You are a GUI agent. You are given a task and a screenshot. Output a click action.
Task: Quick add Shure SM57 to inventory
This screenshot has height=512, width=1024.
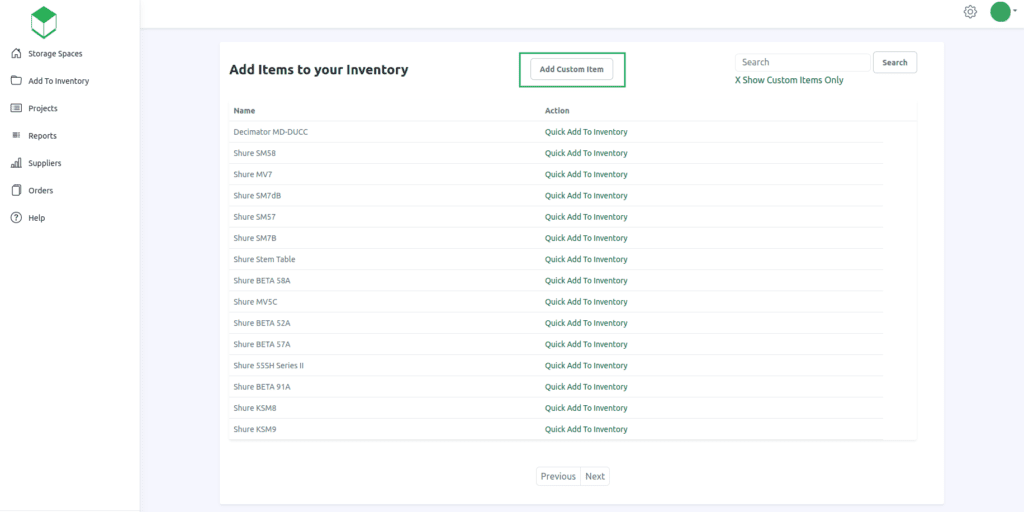point(586,217)
